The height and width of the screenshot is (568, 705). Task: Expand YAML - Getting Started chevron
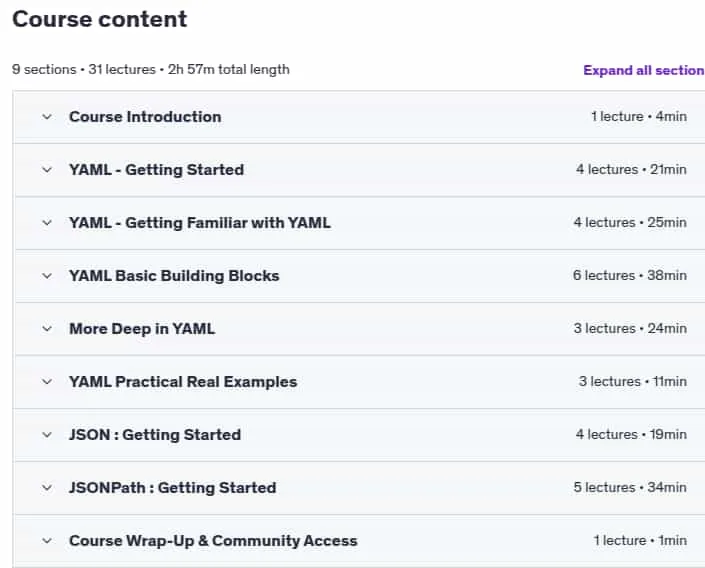[47, 170]
